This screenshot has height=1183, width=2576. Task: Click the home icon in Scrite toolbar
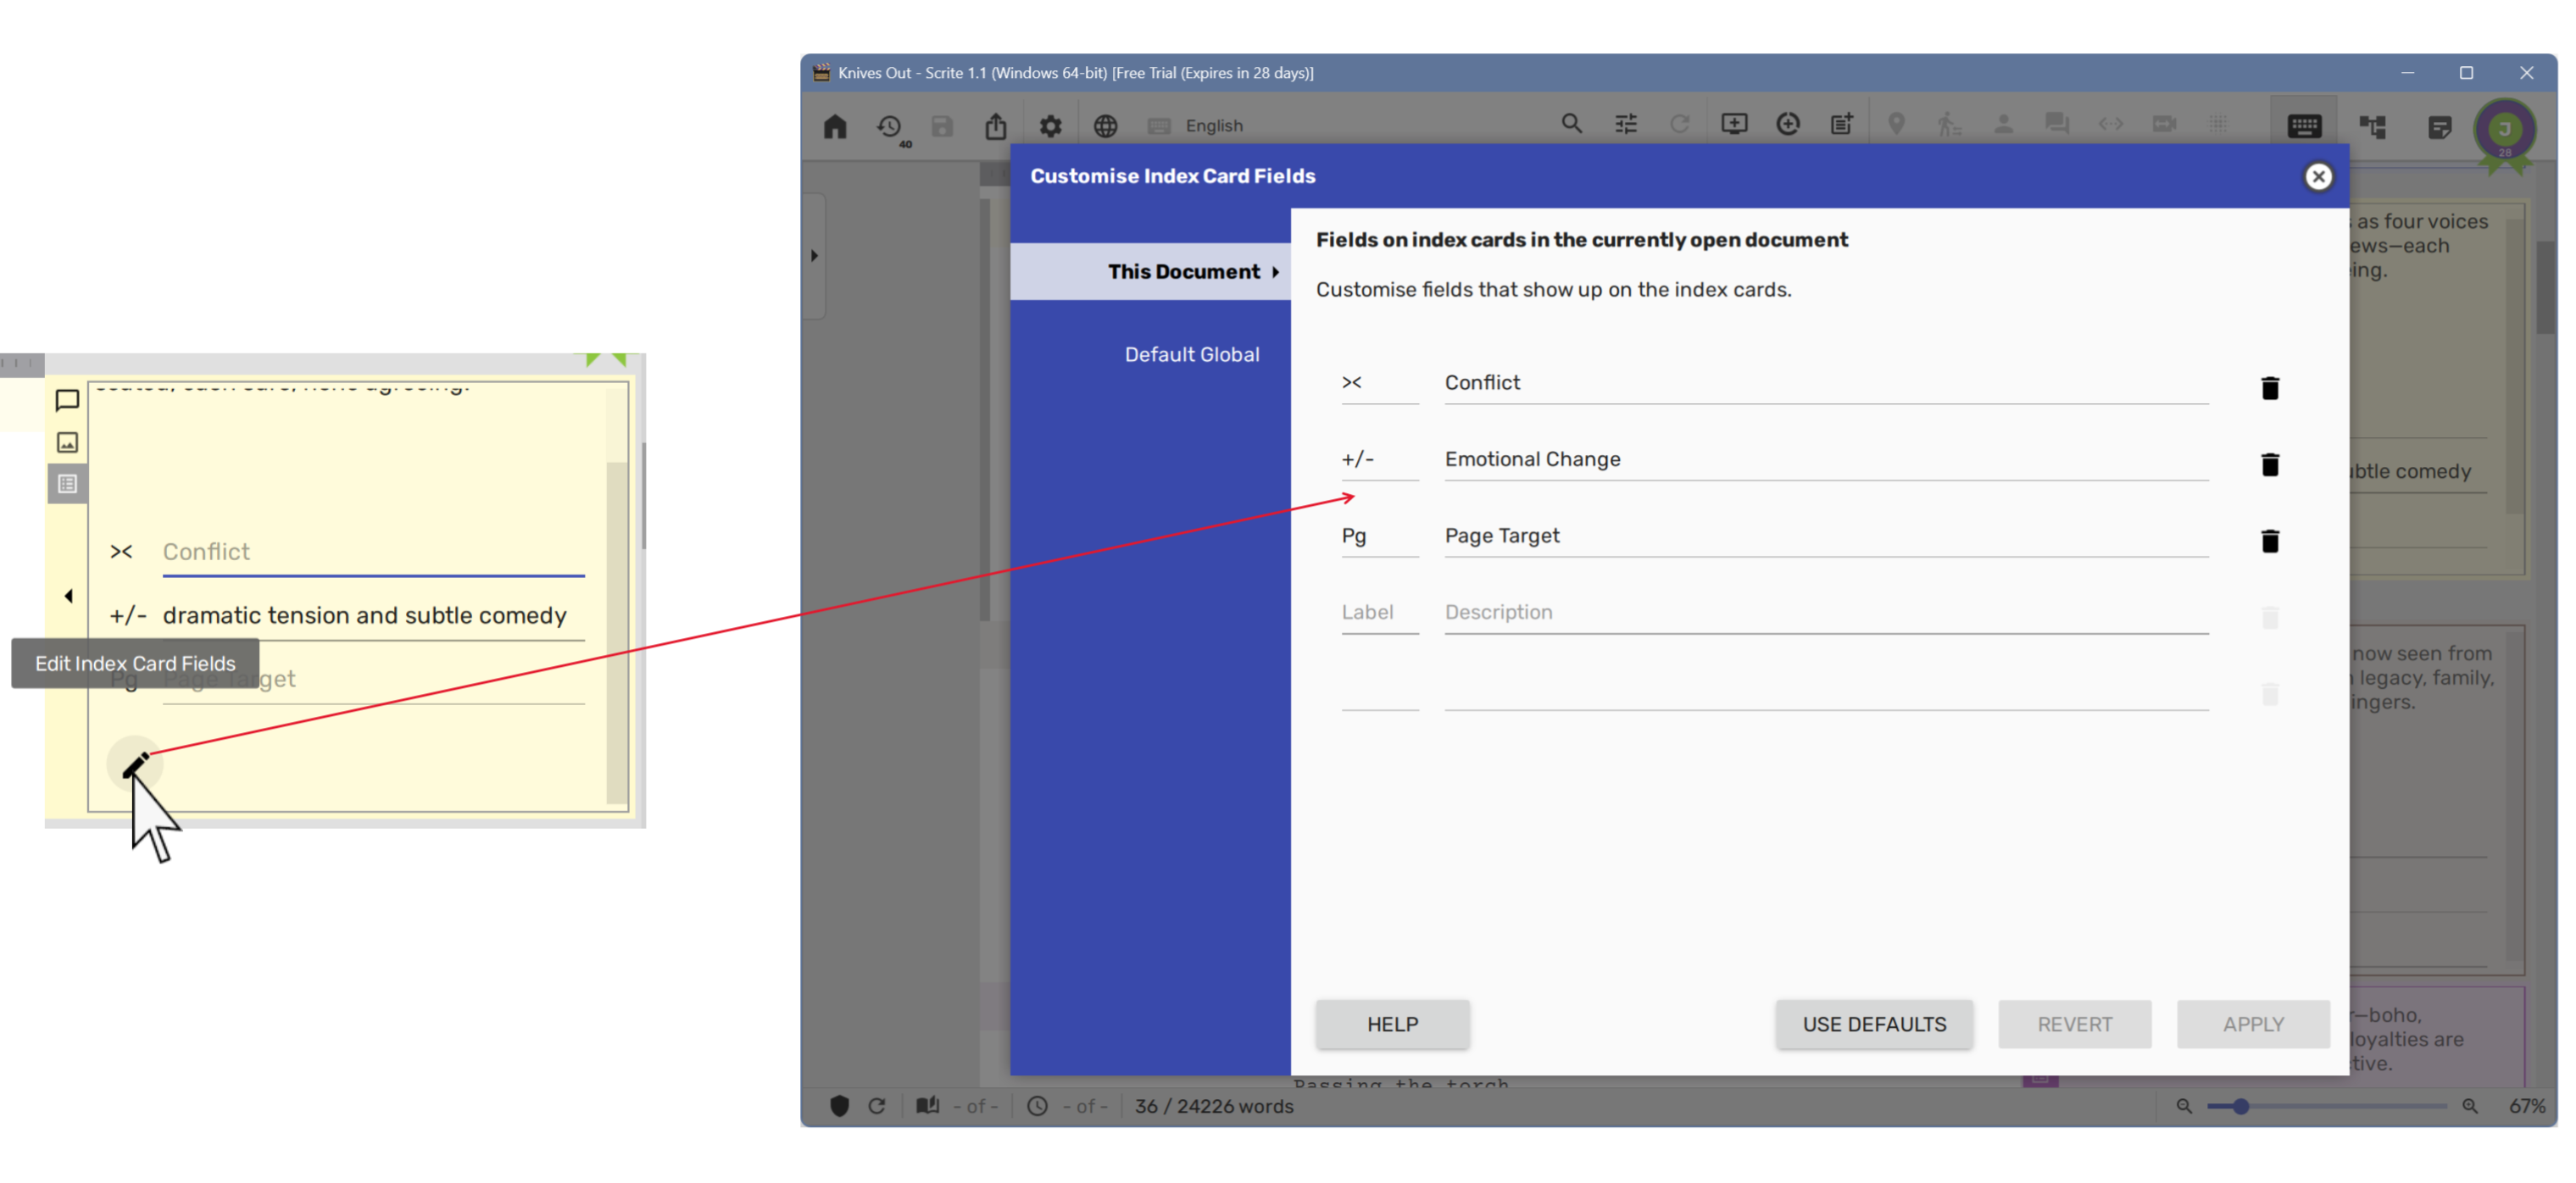835,126
